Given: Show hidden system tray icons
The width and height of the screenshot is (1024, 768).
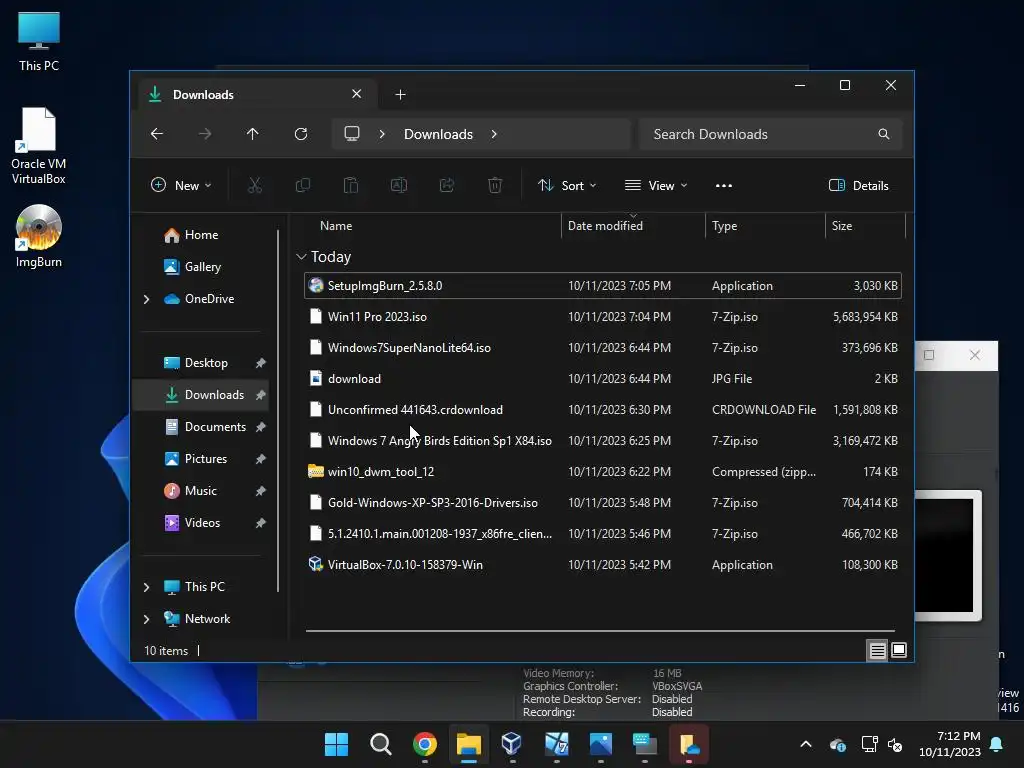Looking at the screenshot, I should pyautogui.click(x=806, y=744).
